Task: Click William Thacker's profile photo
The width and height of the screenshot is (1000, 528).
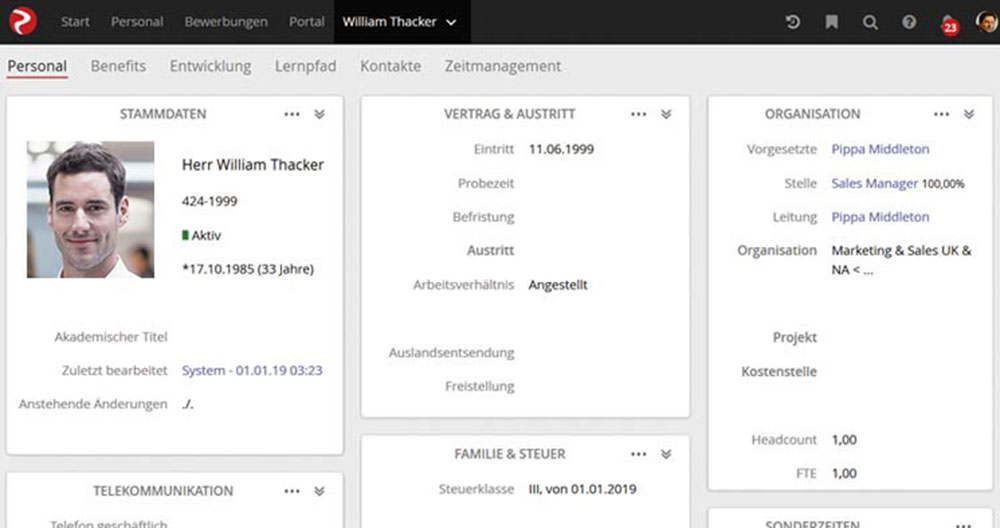Action: pos(90,209)
